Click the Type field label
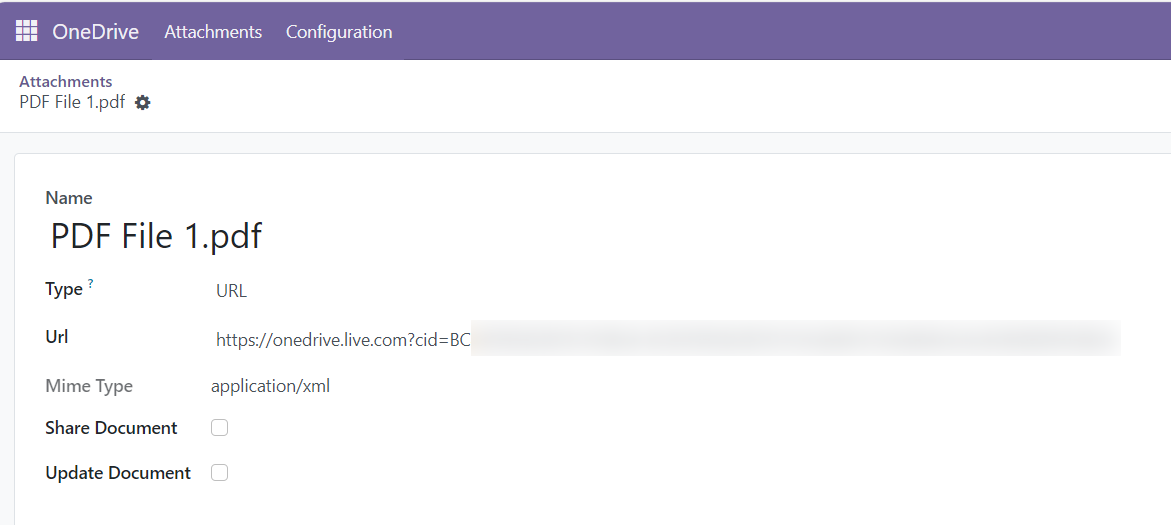The height and width of the screenshot is (525, 1171). (x=63, y=290)
